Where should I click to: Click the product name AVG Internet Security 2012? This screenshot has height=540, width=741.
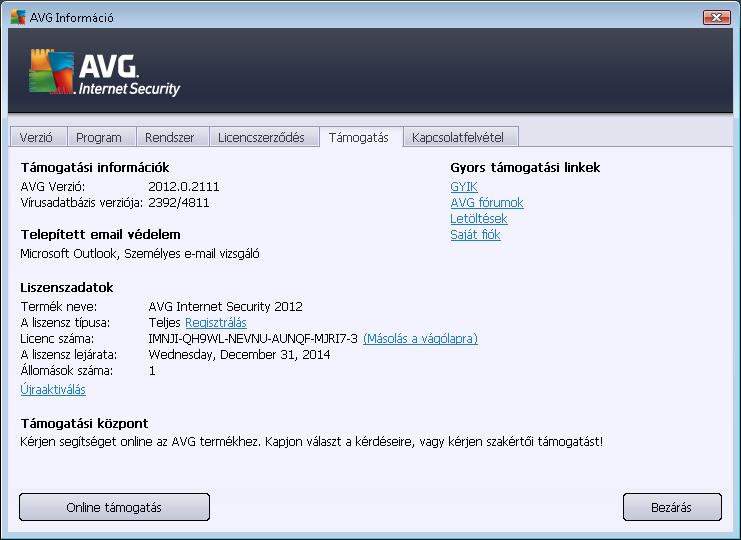[225, 307]
